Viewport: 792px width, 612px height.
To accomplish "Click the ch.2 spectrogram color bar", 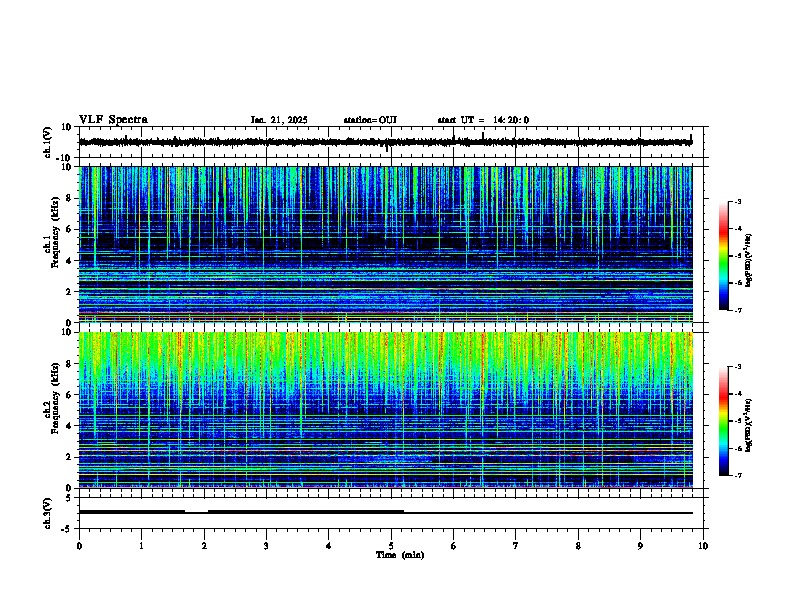I will click(724, 421).
